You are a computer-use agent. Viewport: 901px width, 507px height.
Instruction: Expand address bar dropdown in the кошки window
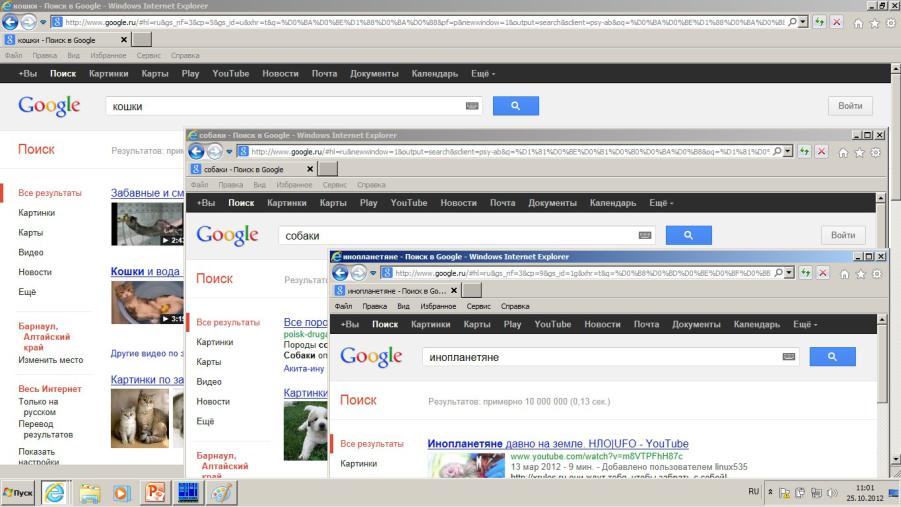pyautogui.click(x=803, y=22)
